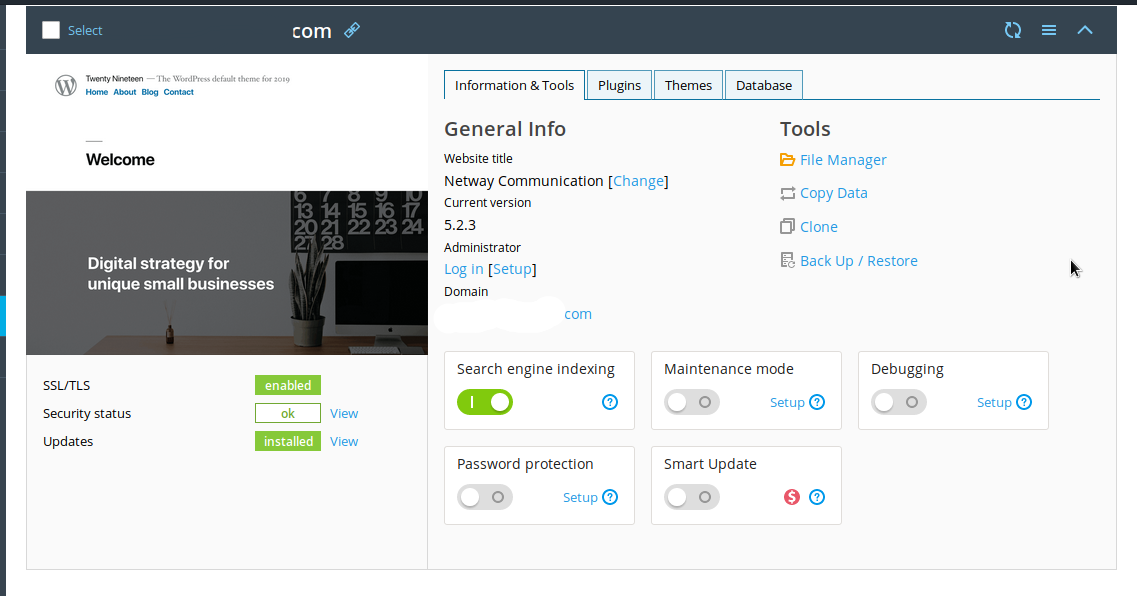1137x596 pixels.
Task: Click the Back Up / Restore icon
Action: (x=787, y=261)
